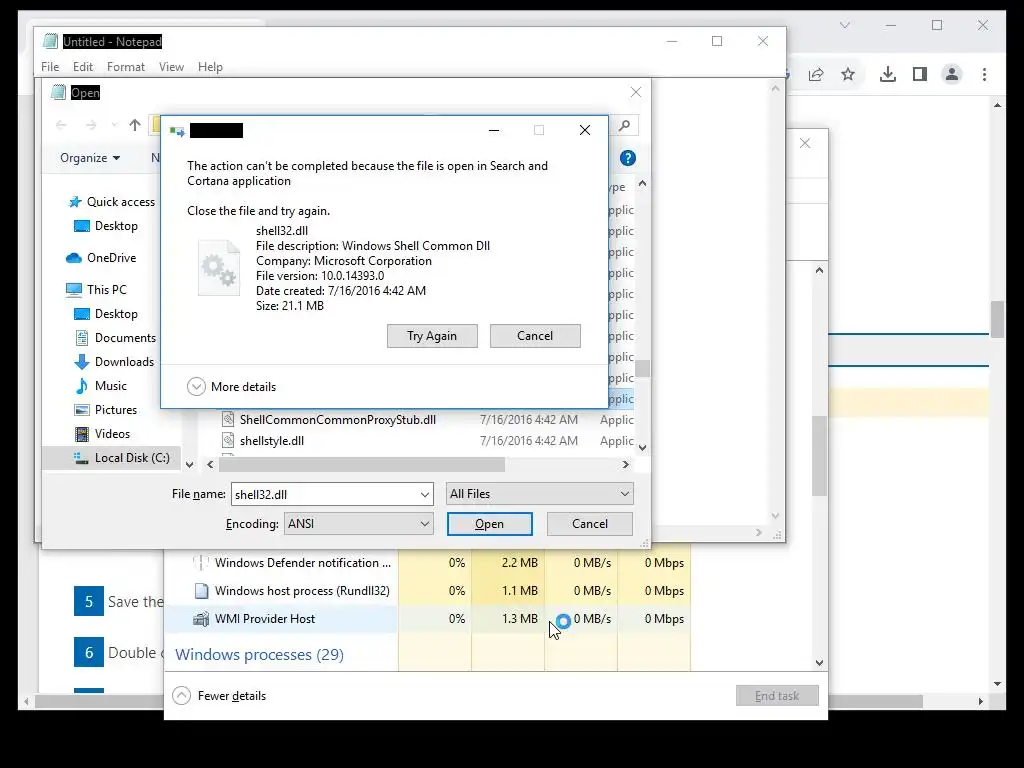Collapse Task Manager with Fewer details
The image size is (1024, 768).
(x=219, y=696)
